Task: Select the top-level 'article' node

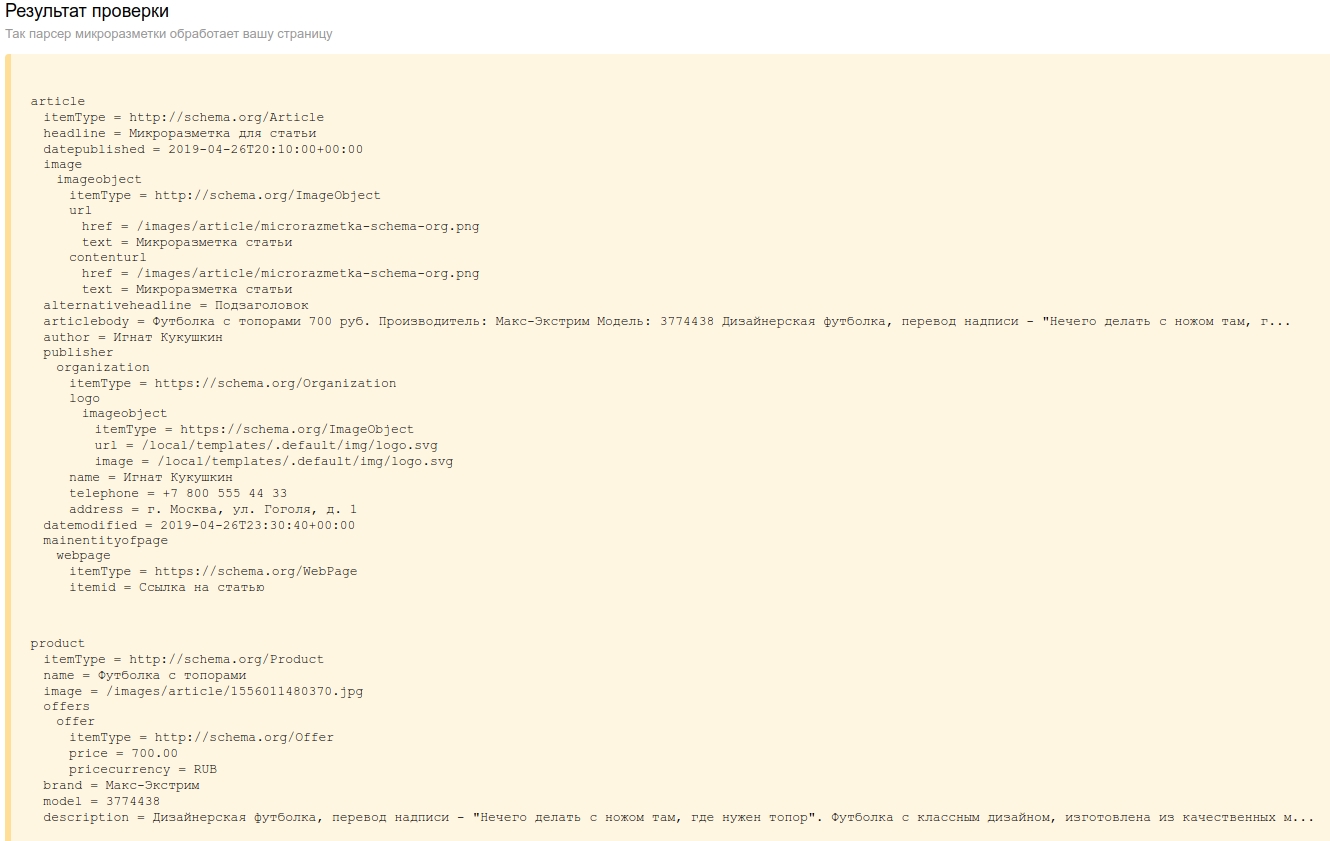Action: click(57, 101)
